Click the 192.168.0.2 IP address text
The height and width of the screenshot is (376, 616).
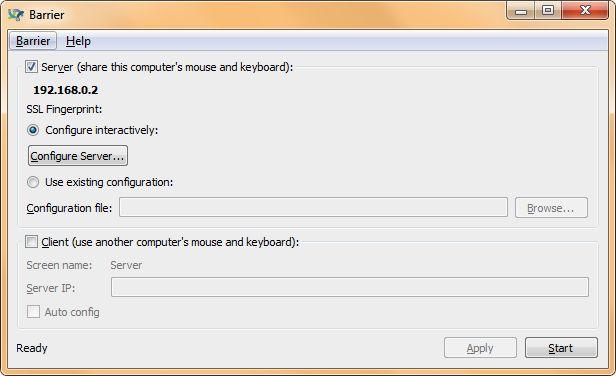pos(66,90)
